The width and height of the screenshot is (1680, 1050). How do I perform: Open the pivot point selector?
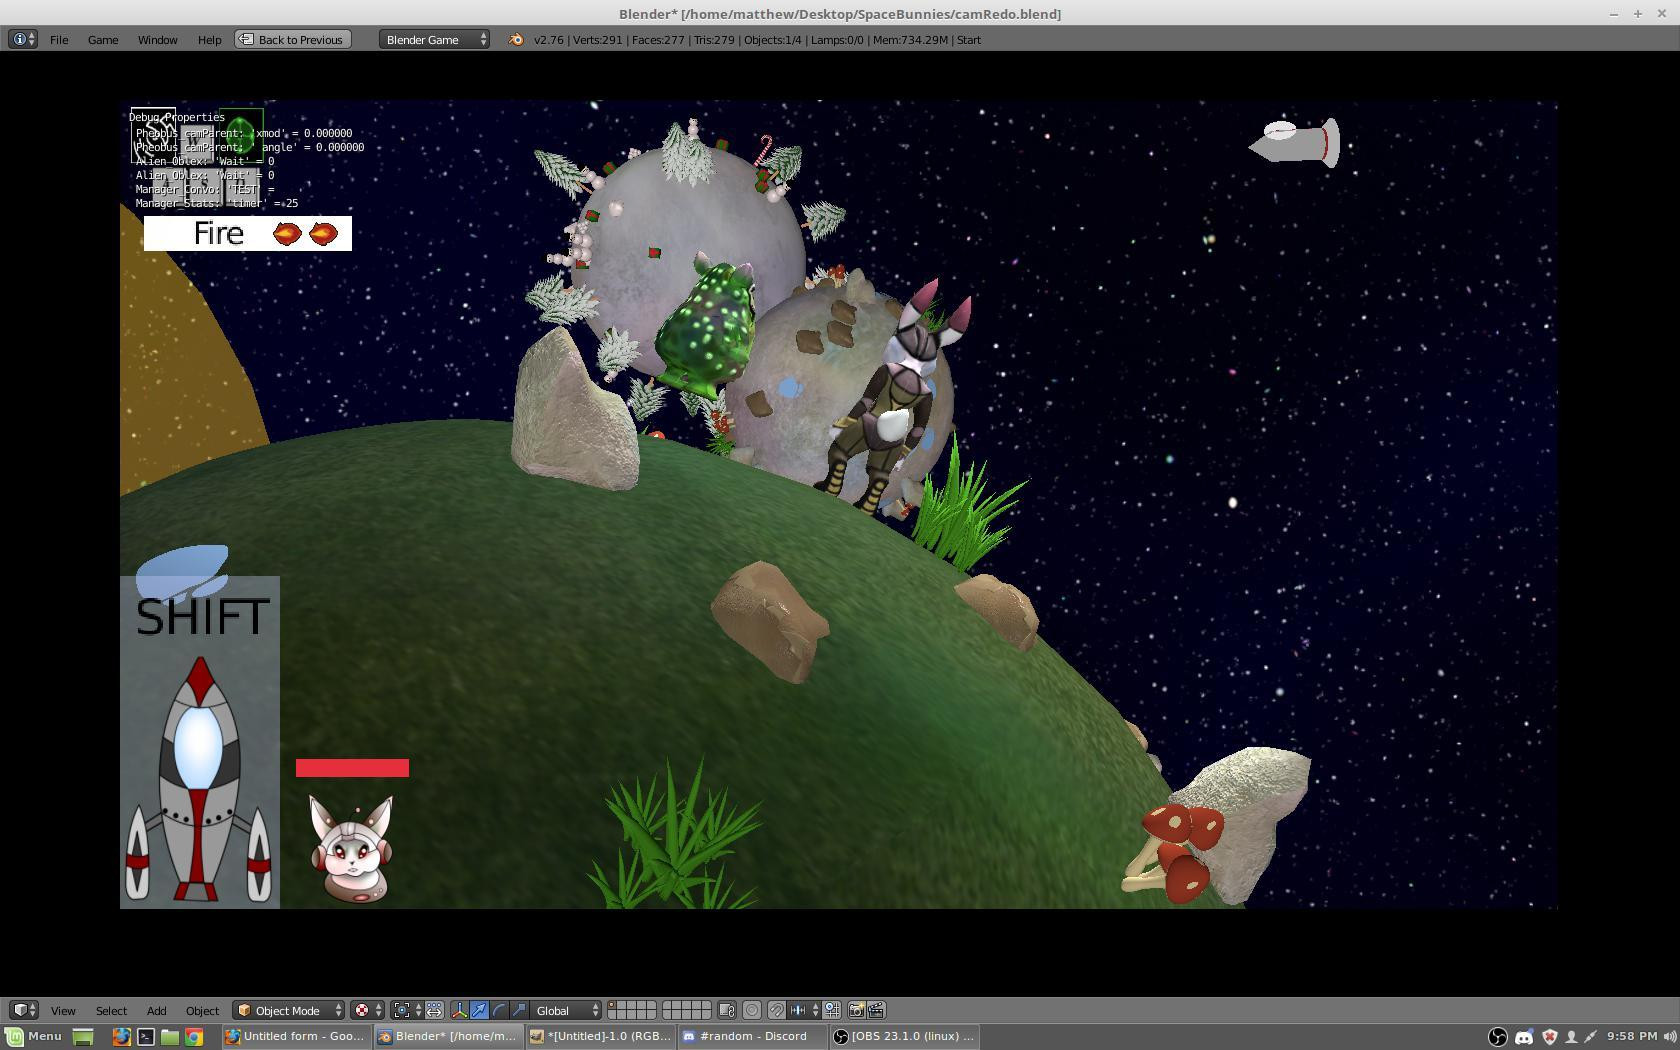tap(408, 1010)
